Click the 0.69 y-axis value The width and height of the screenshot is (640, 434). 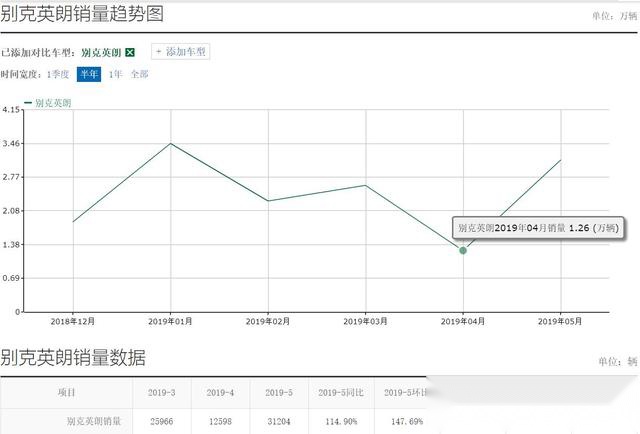tap(11, 278)
